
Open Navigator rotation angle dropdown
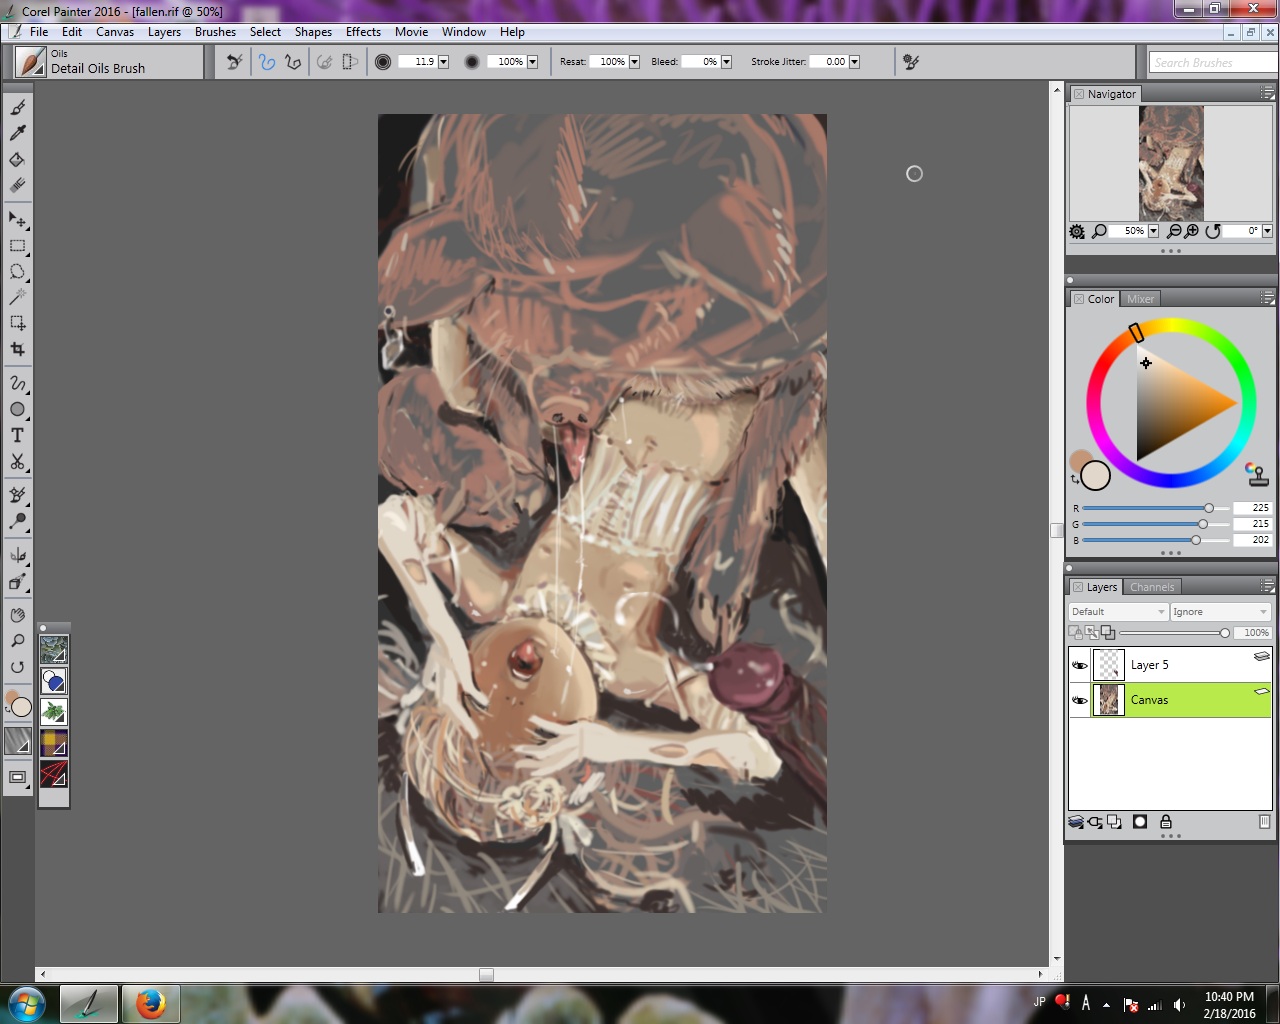(1267, 231)
